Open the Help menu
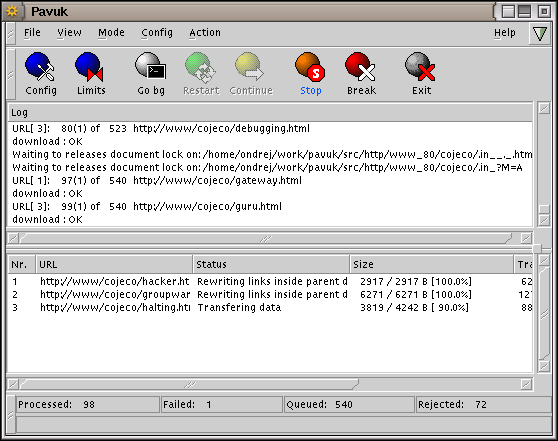Image resolution: width=558 pixels, height=441 pixels. pos(504,33)
